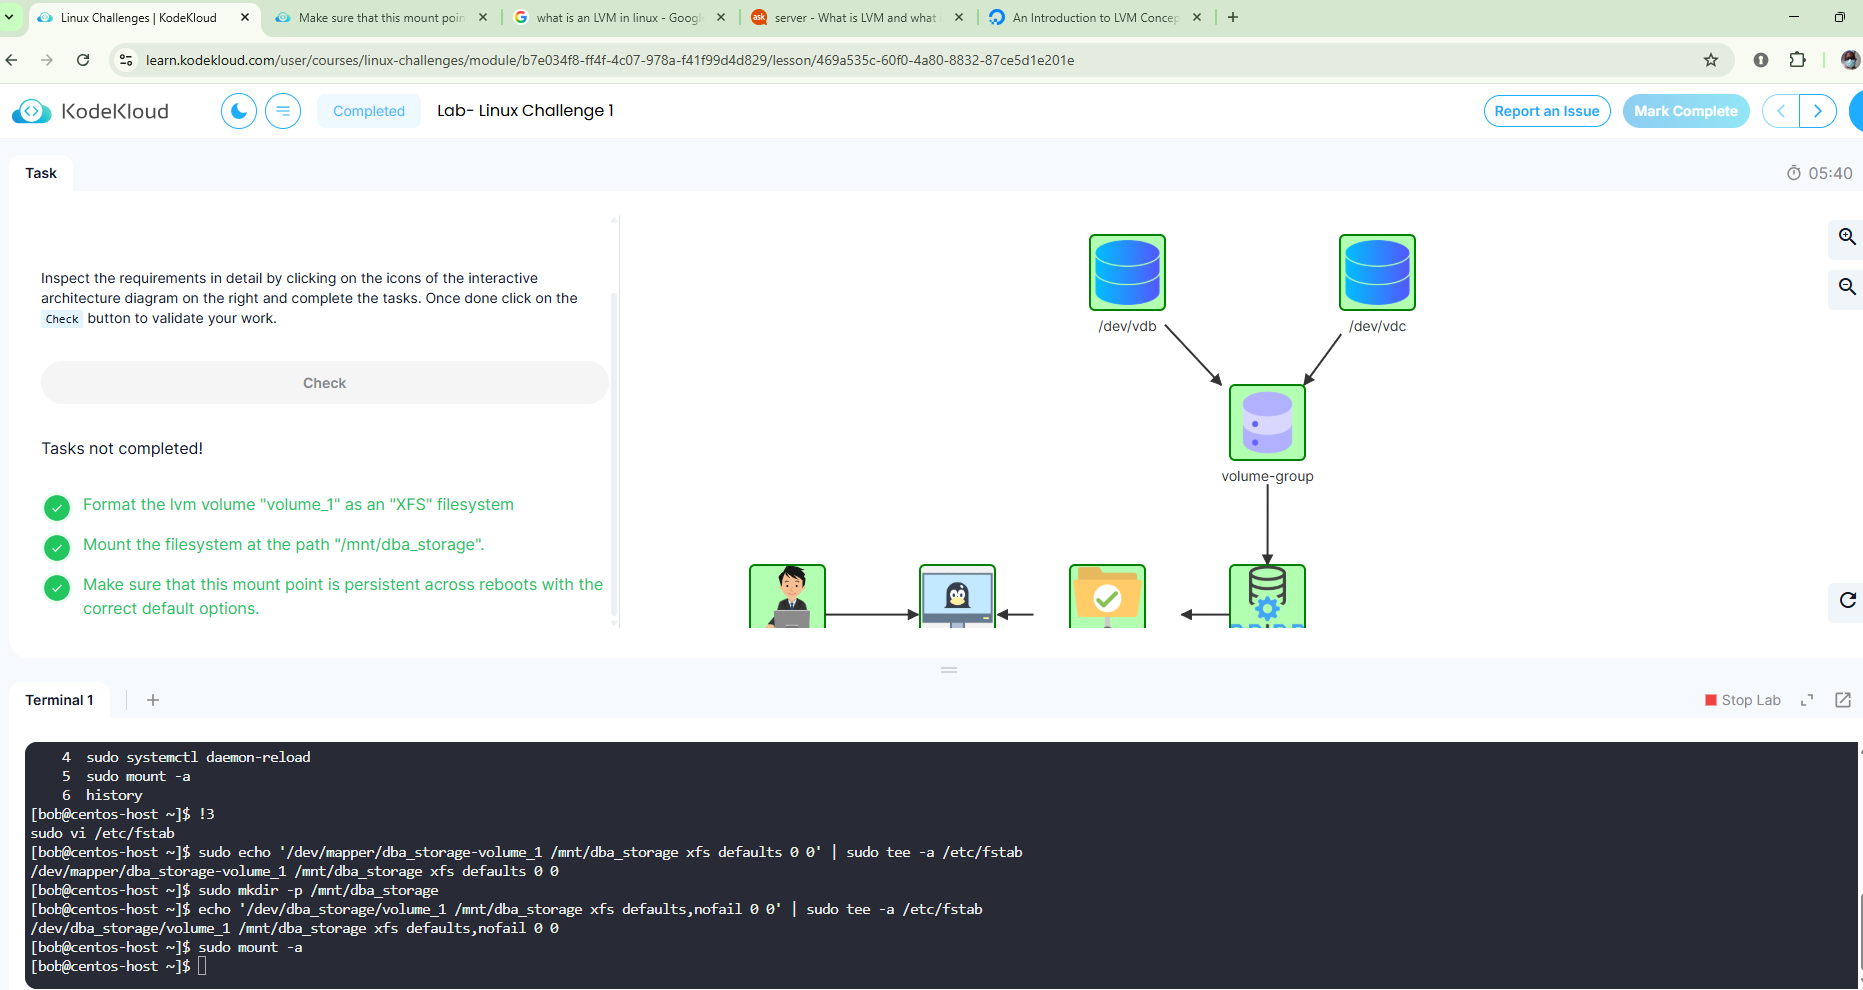Click the KodeKloud logo
The width and height of the screenshot is (1863, 990).
[x=90, y=111]
